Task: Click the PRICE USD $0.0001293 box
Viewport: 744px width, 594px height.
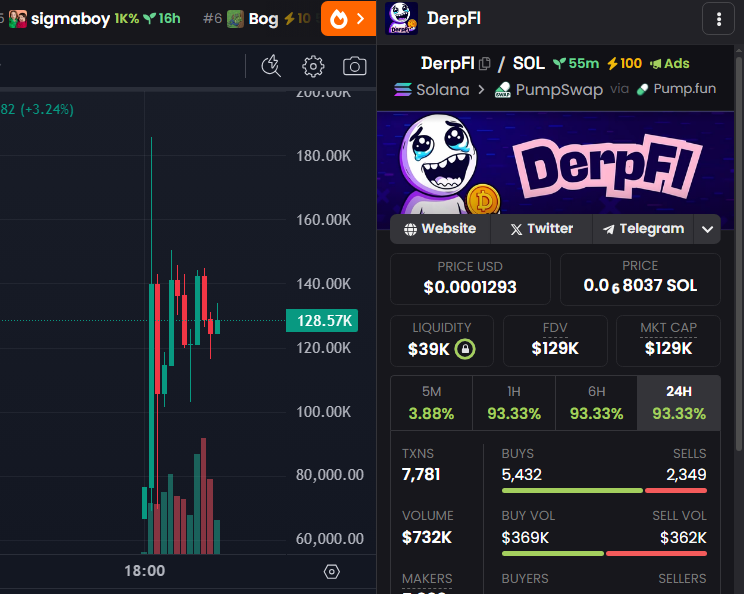Action: [470, 279]
